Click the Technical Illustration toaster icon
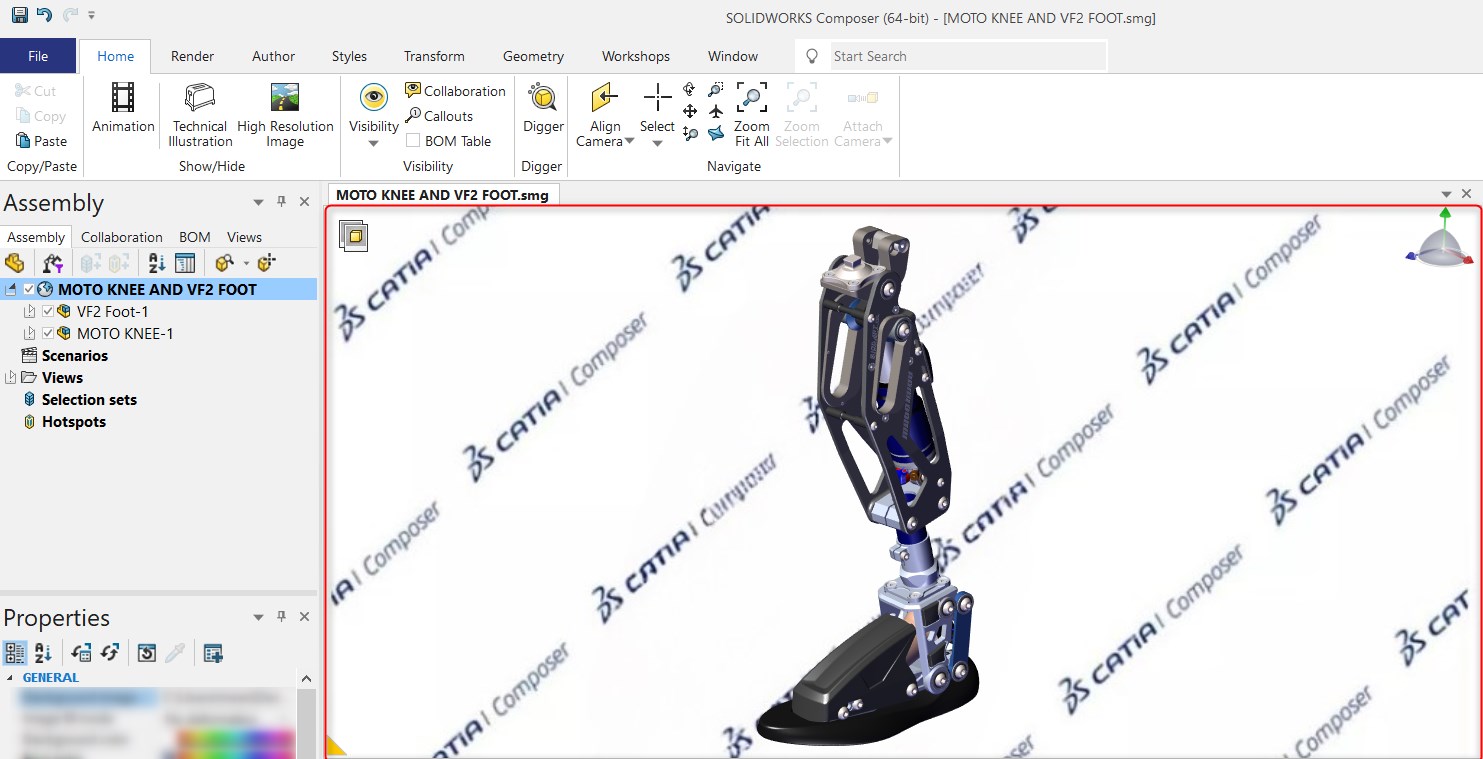 200,99
